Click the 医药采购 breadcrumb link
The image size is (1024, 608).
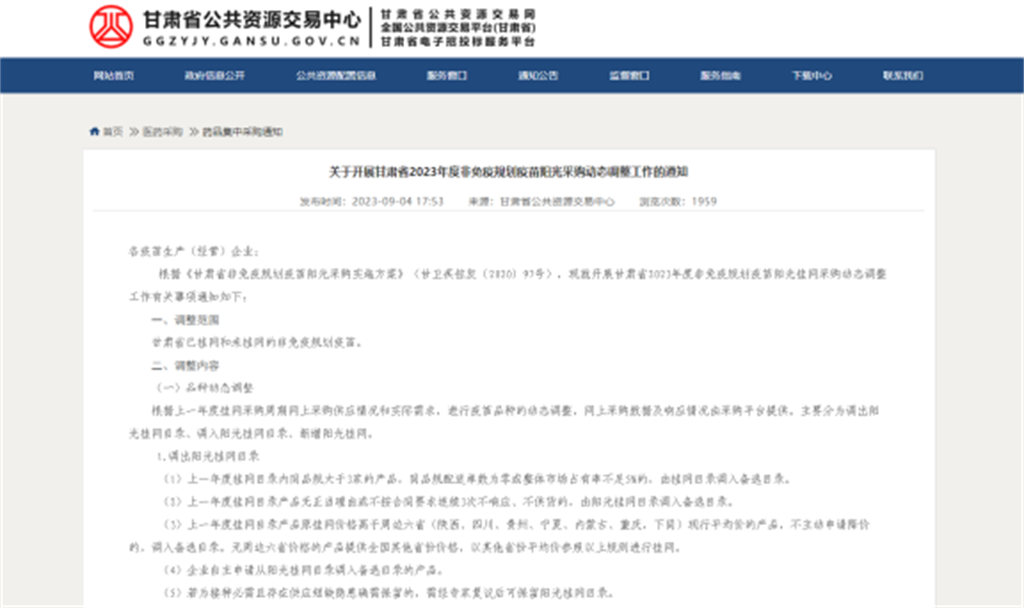click(163, 132)
